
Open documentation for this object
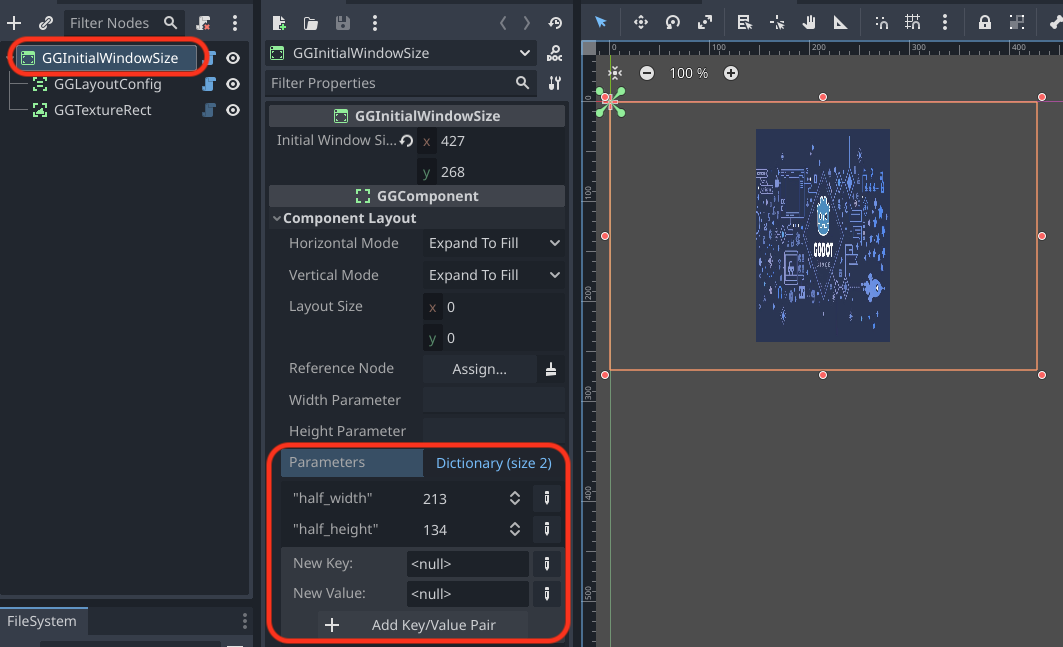[555, 53]
